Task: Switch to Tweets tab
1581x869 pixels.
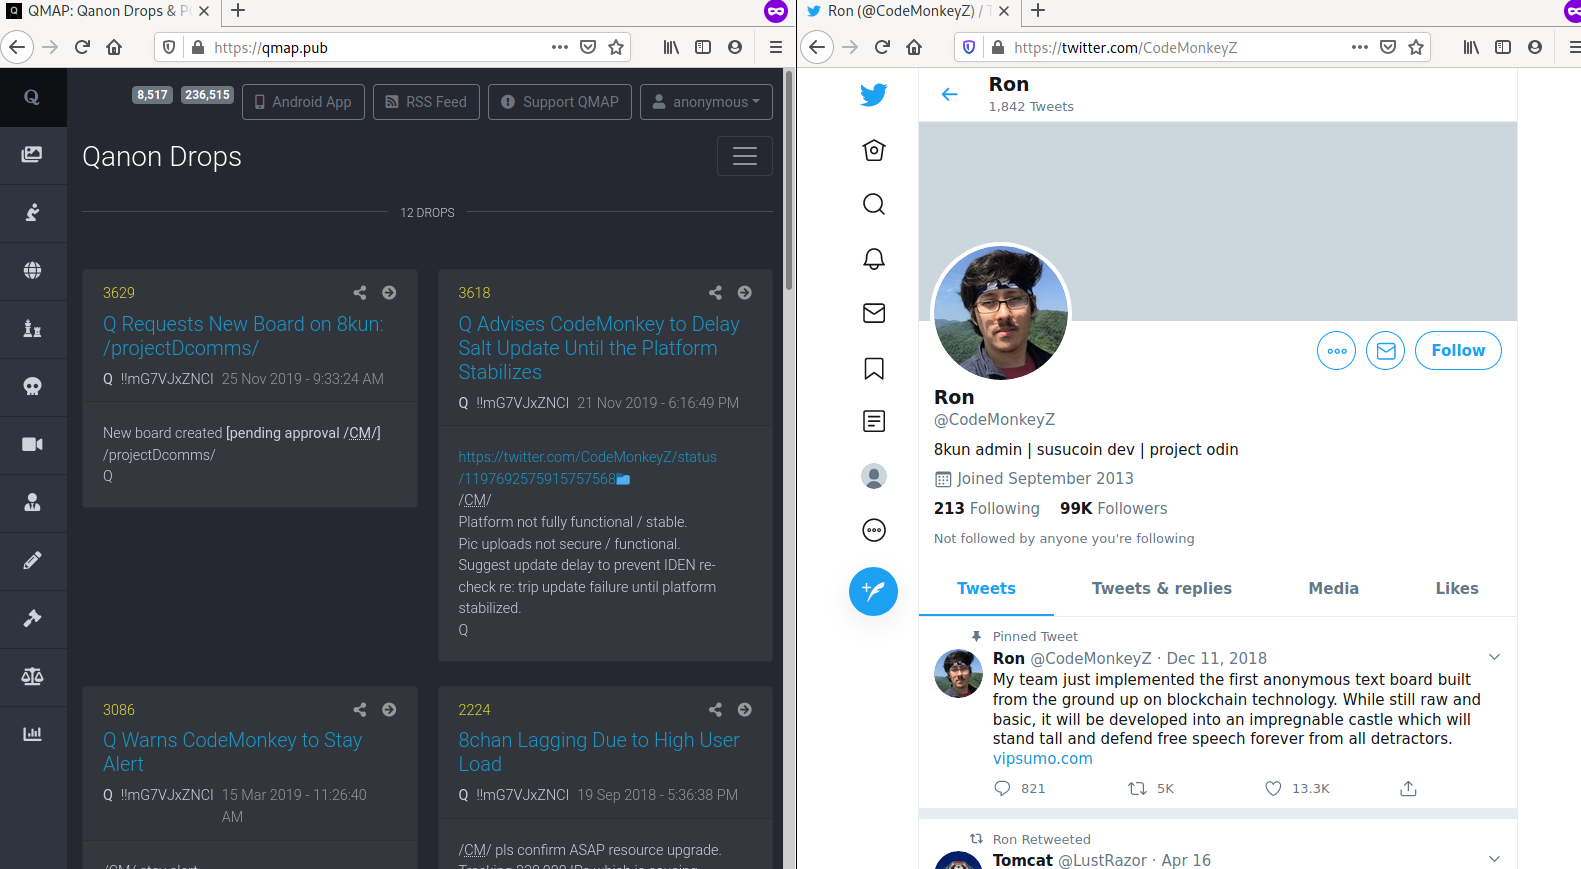Action: pyautogui.click(x=986, y=589)
